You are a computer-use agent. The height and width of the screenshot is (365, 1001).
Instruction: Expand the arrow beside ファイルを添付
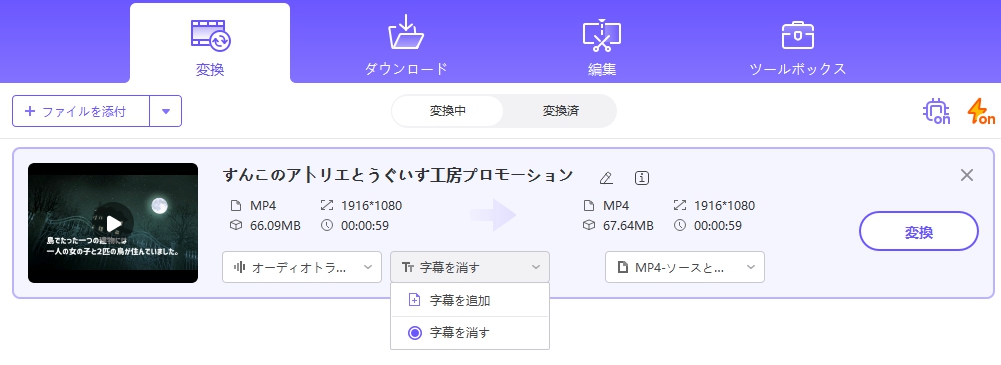pyautogui.click(x=166, y=111)
